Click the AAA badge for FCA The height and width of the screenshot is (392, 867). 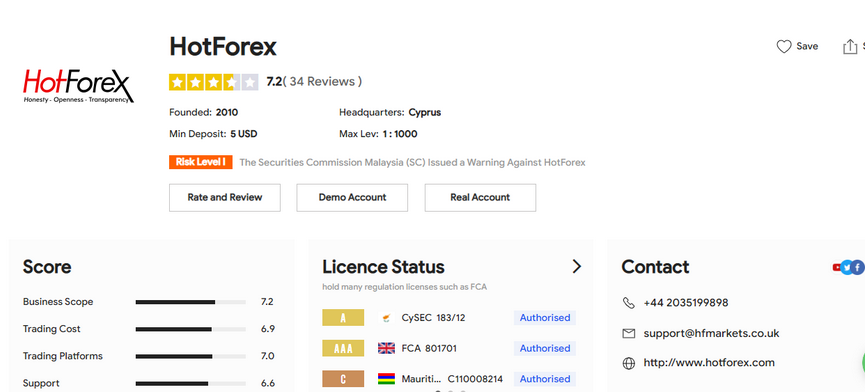[343, 348]
